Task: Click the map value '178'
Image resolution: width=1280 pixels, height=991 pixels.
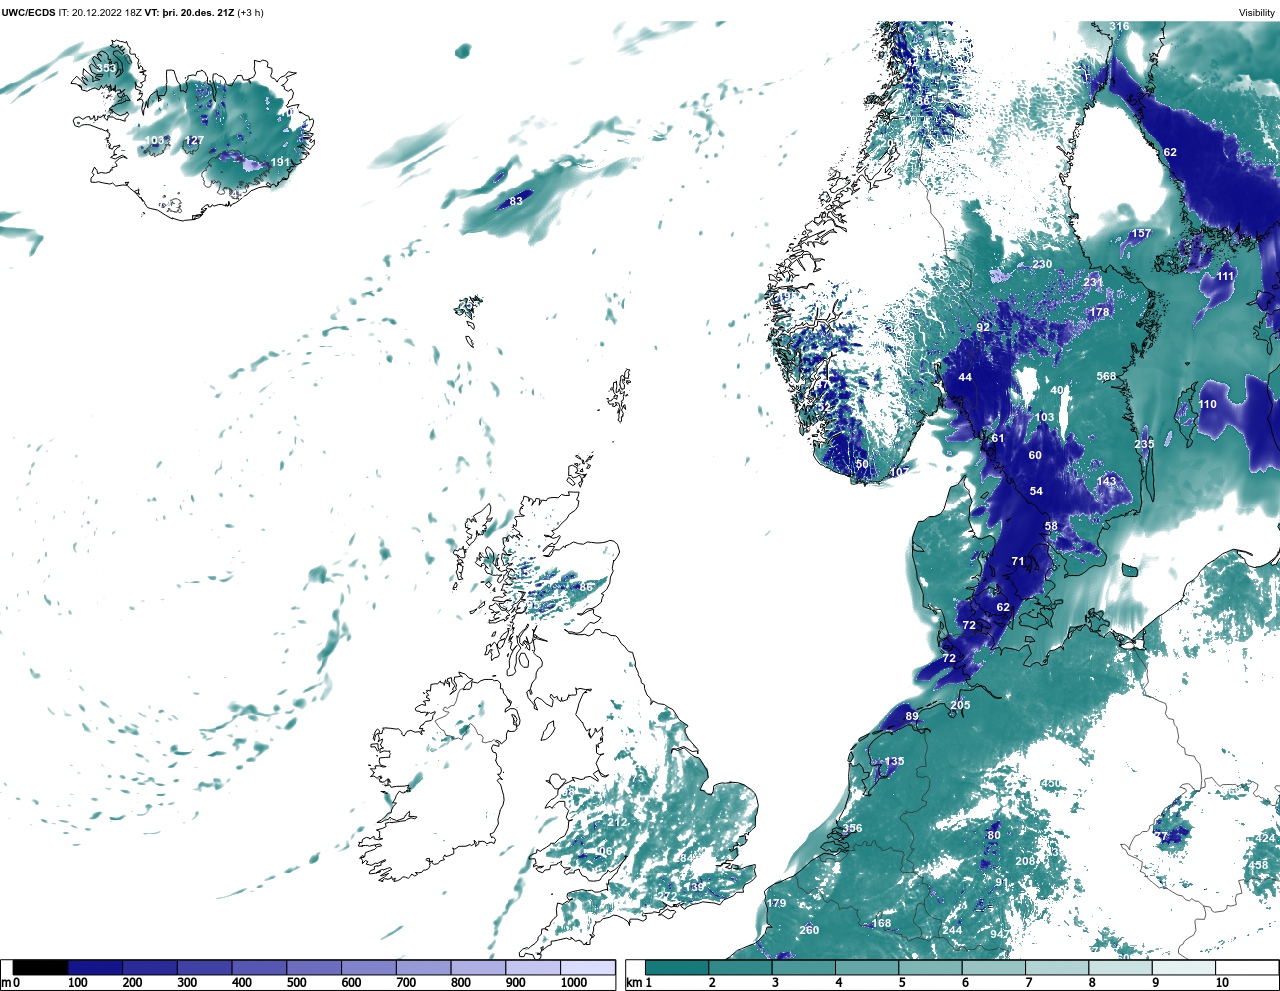Action: 1099,312
